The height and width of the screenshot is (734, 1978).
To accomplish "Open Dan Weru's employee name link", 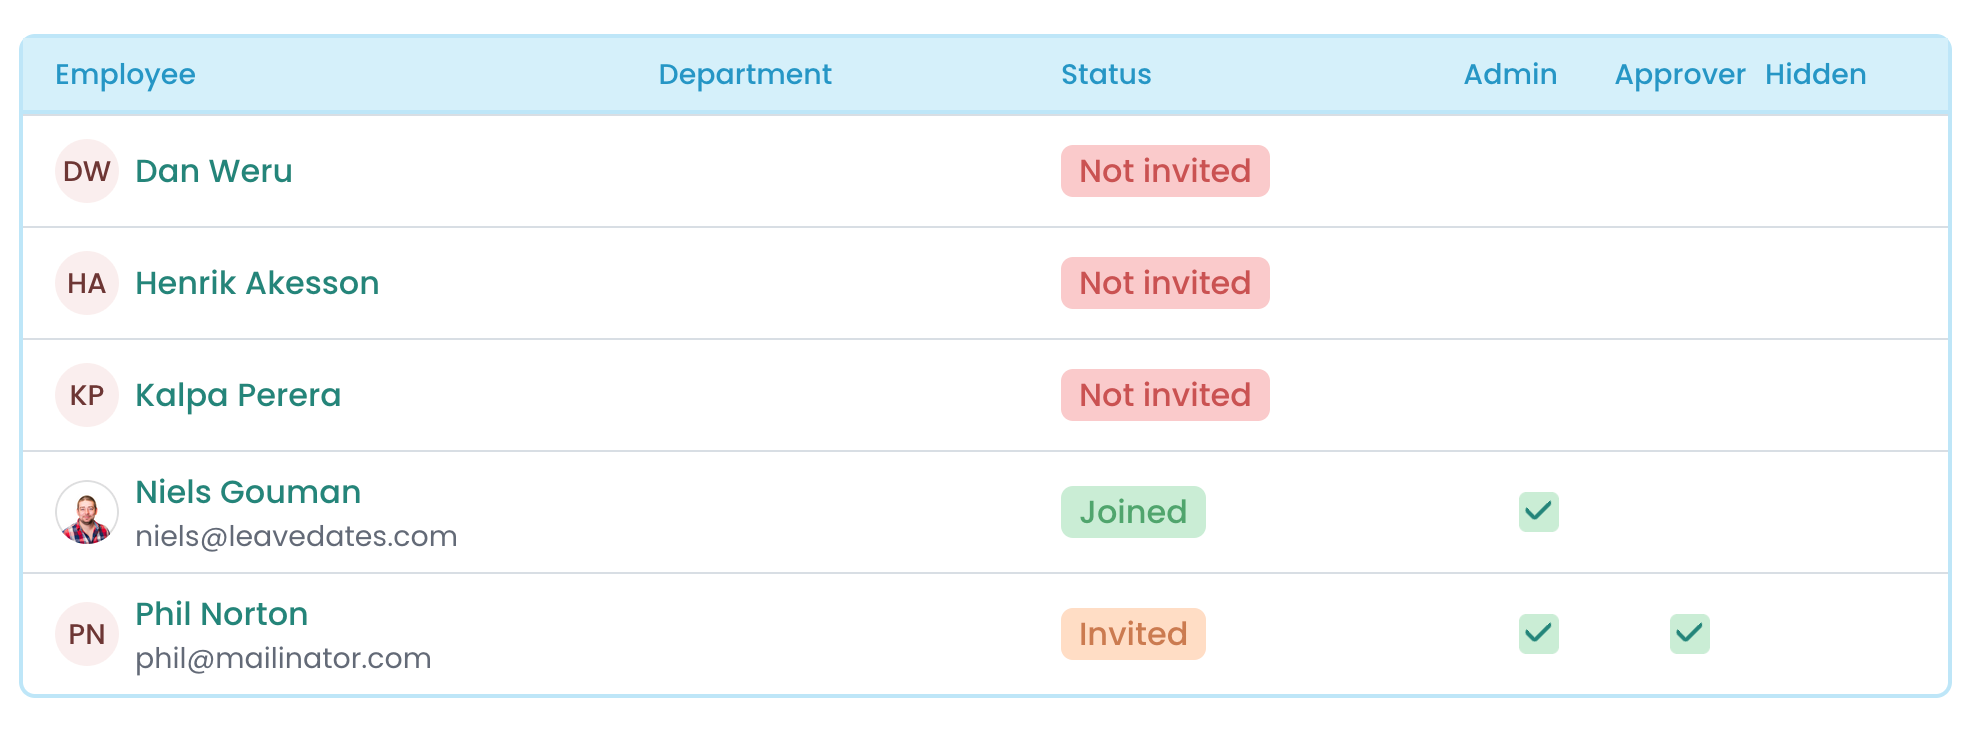I will pos(214,171).
